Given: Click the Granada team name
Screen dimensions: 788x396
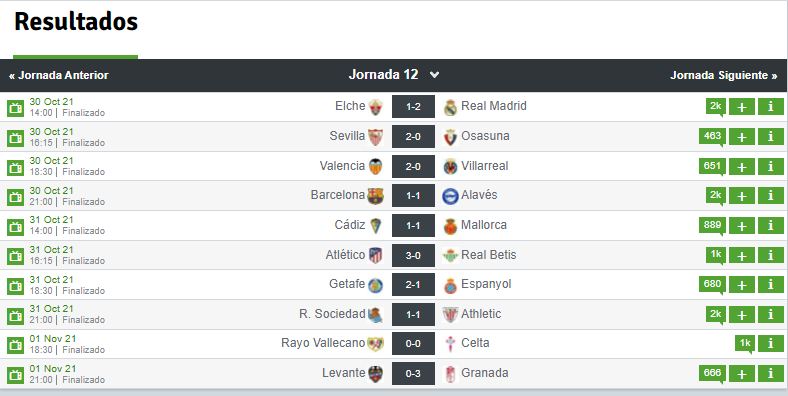Looking at the screenshot, I should point(484,373).
